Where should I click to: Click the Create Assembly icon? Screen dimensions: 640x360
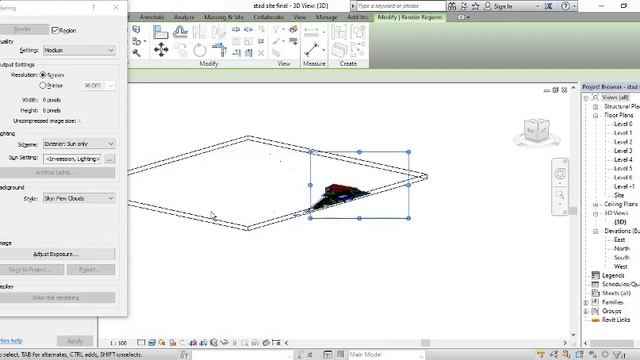pyautogui.click(x=339, y=32)
